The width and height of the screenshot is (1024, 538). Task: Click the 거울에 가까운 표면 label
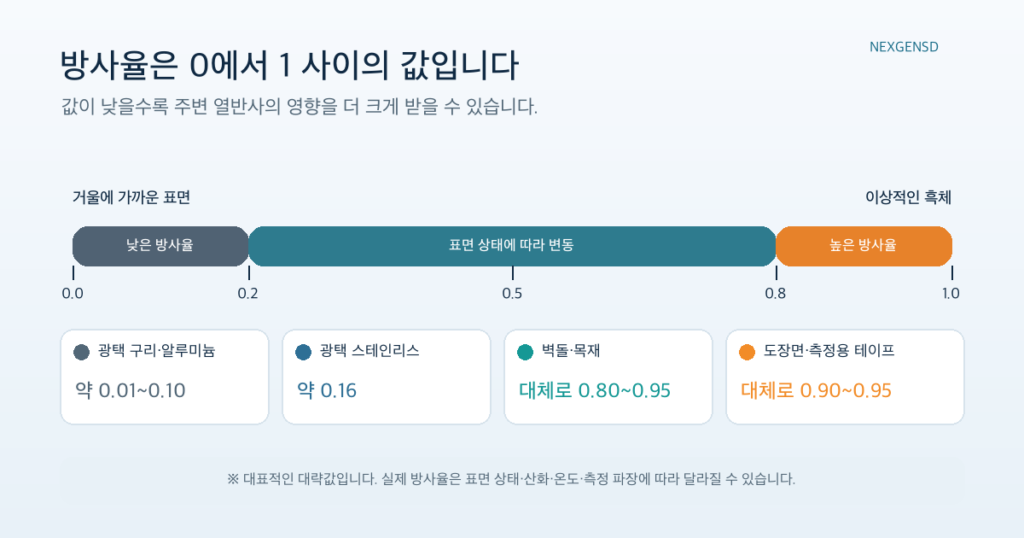[x=131, y=197]
